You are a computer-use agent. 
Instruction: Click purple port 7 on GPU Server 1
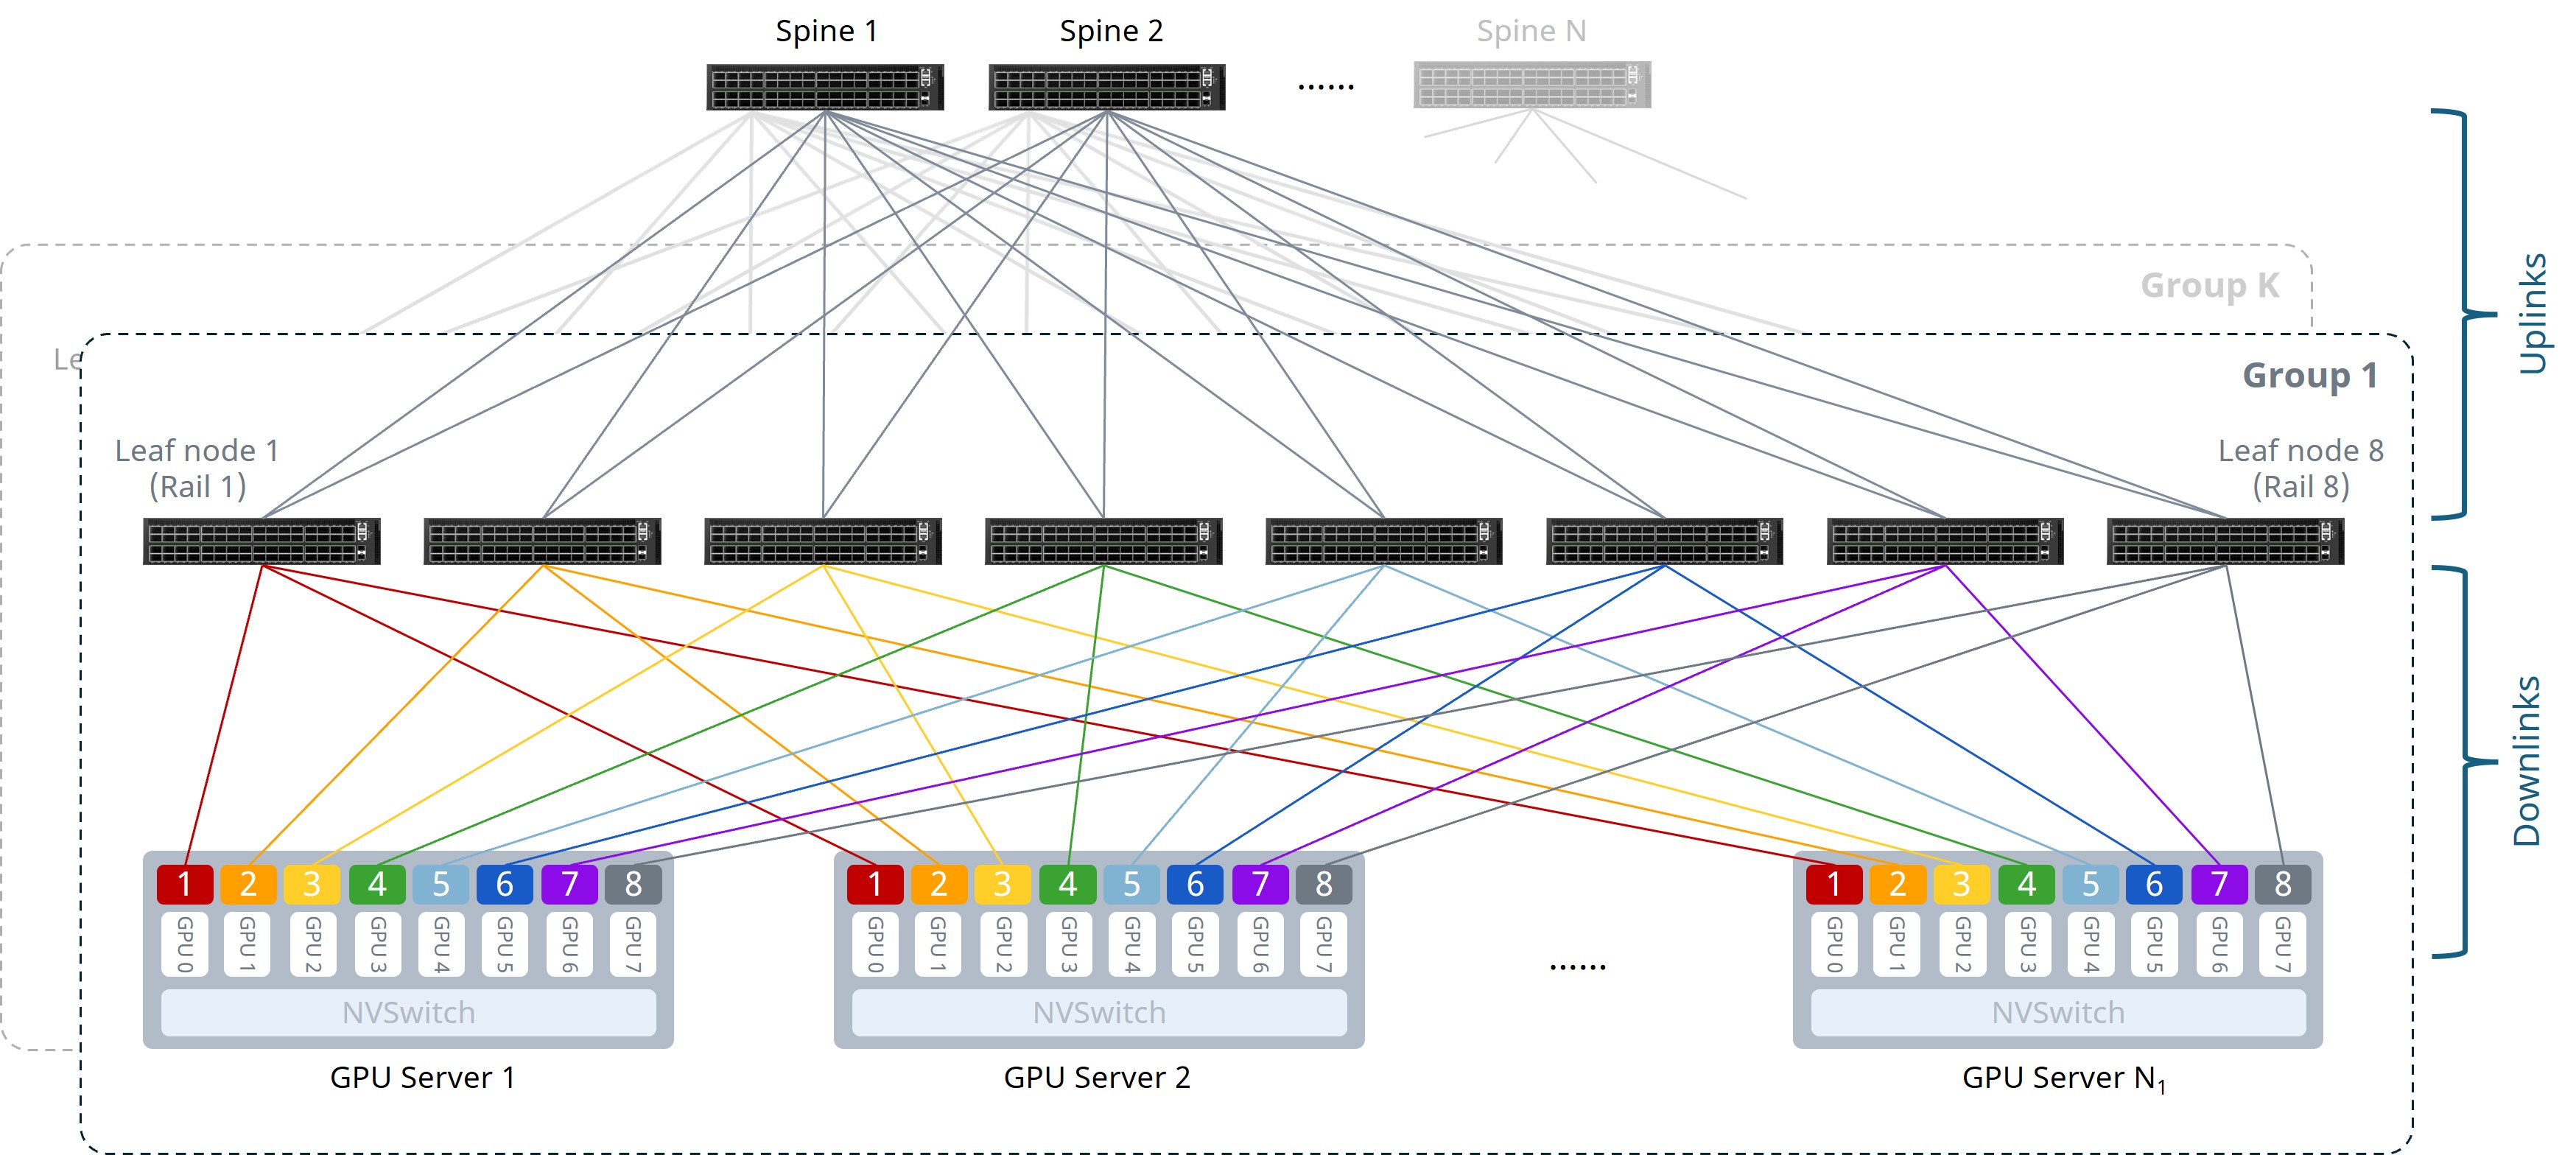click(x=570, y=884)
